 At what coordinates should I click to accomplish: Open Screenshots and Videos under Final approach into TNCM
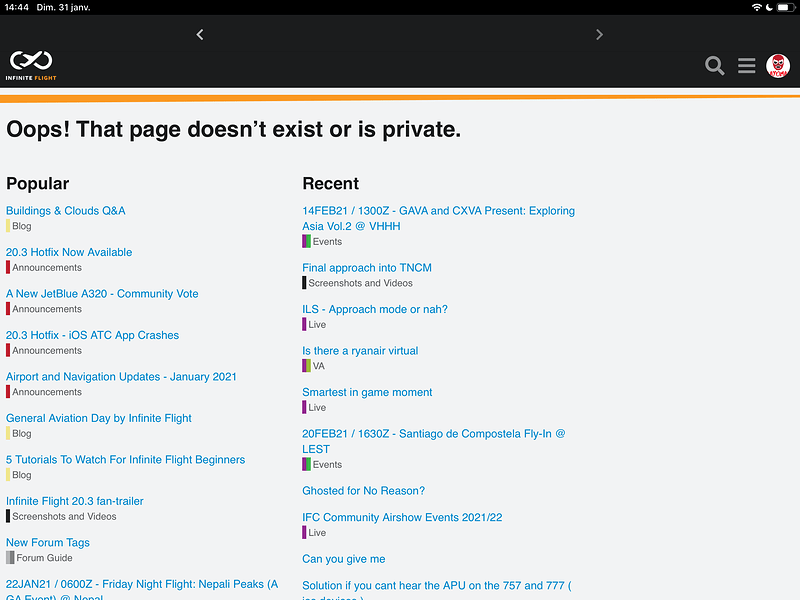358,283
